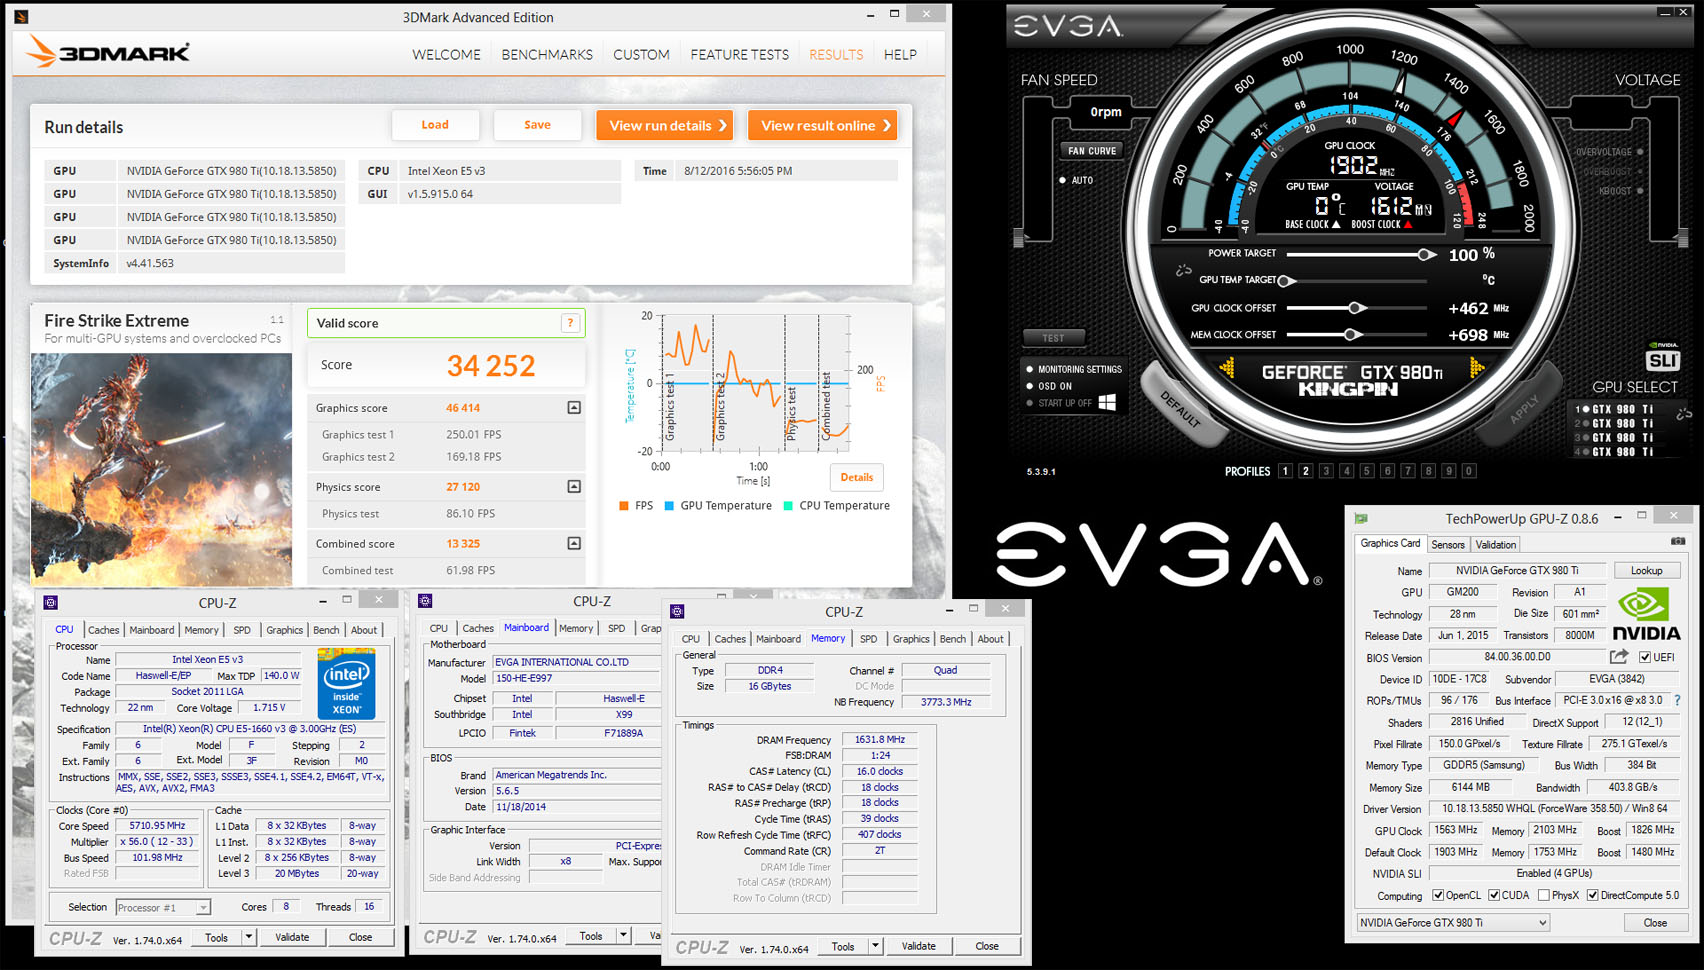Open the CUSTOM tab in 3DMark
The width and height of the screenshot is (1704, 970).
click(x=641, y=54)
